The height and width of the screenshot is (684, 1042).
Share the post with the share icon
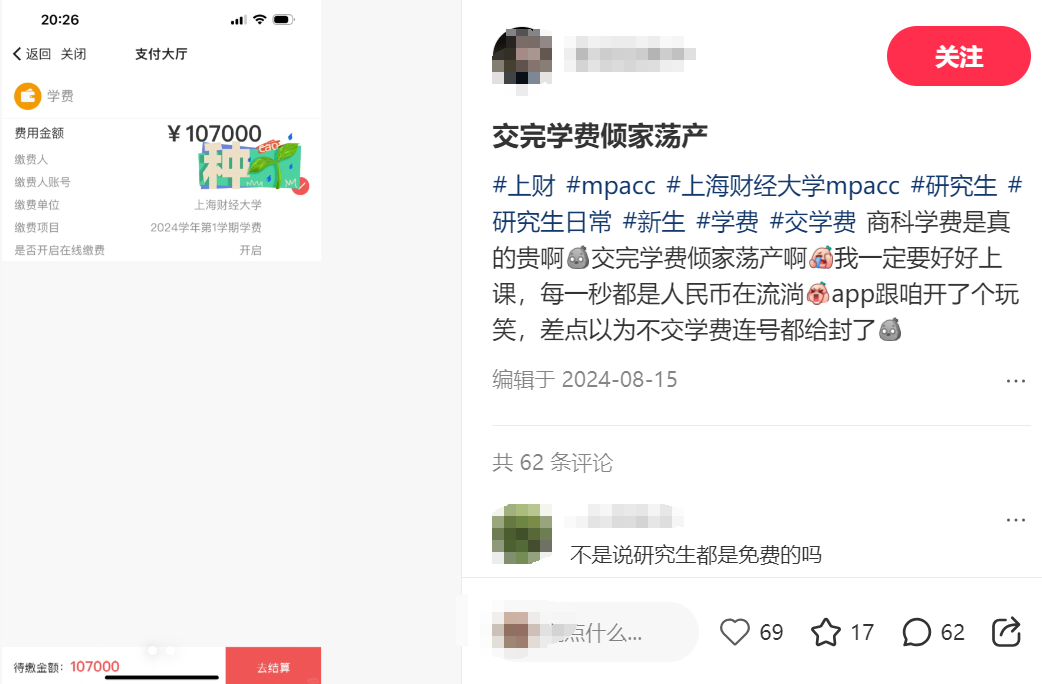click(1006, 631)
